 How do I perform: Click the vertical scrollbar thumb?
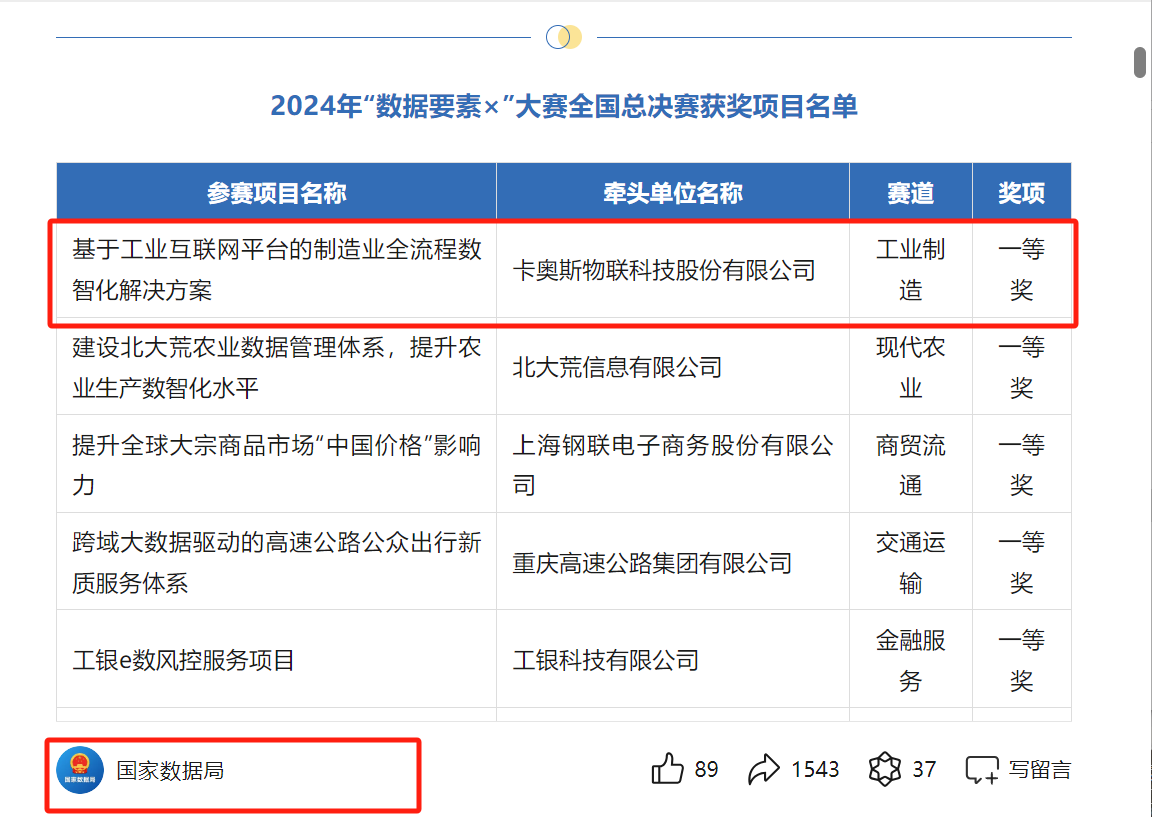pyautogui.click(x=1140, y=62)
